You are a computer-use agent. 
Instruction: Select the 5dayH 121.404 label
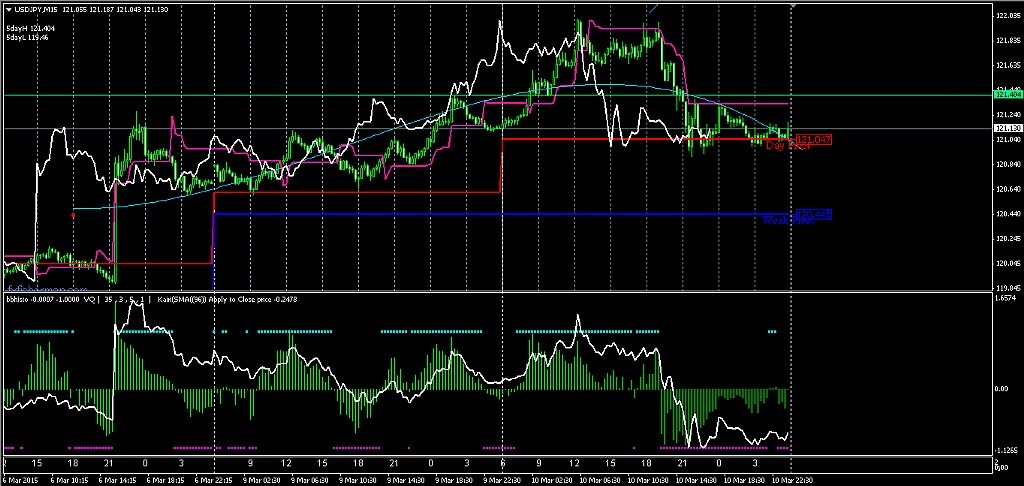[x=31, y=28]
